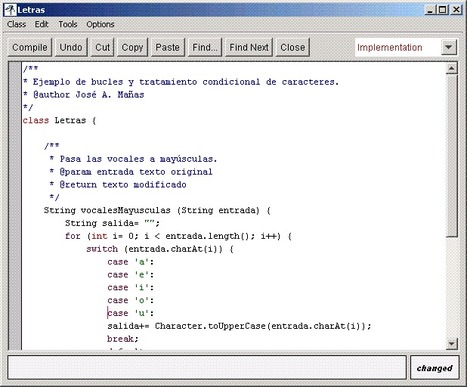This screenshot has width=467, height=387.
Task: Click the 'salida+= Character.toUpperCase' line
Action: [x=239, y=326]
